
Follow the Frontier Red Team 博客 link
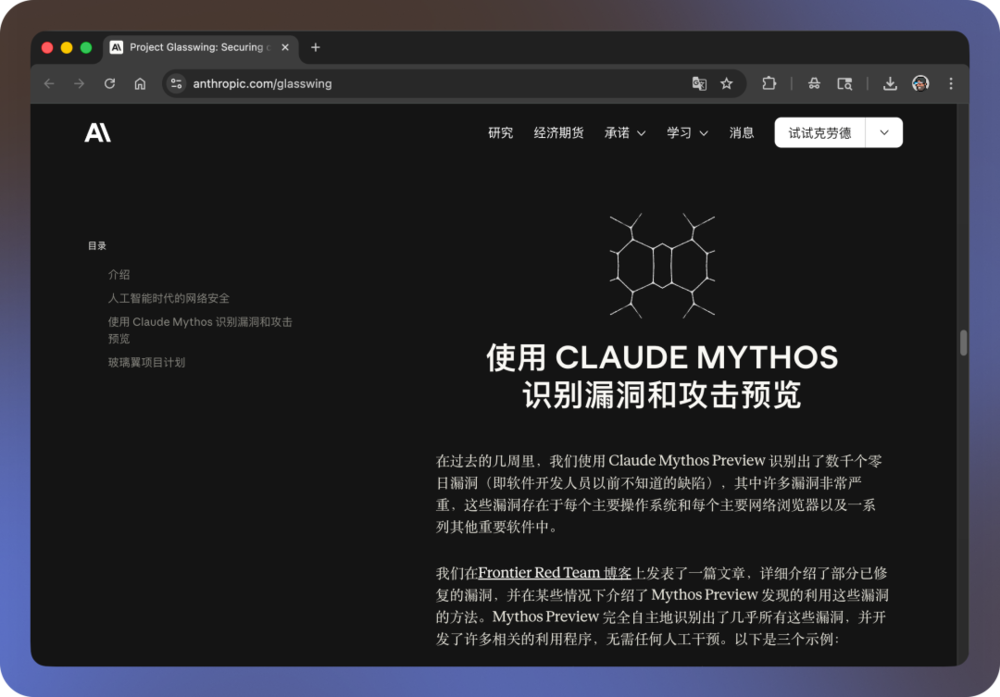(555, 573)
